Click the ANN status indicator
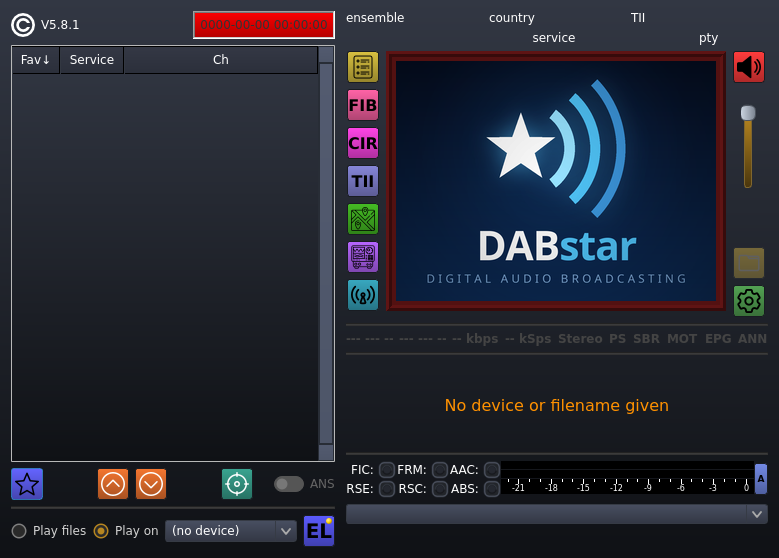This screenshot has height=558, width=779. 752,339
